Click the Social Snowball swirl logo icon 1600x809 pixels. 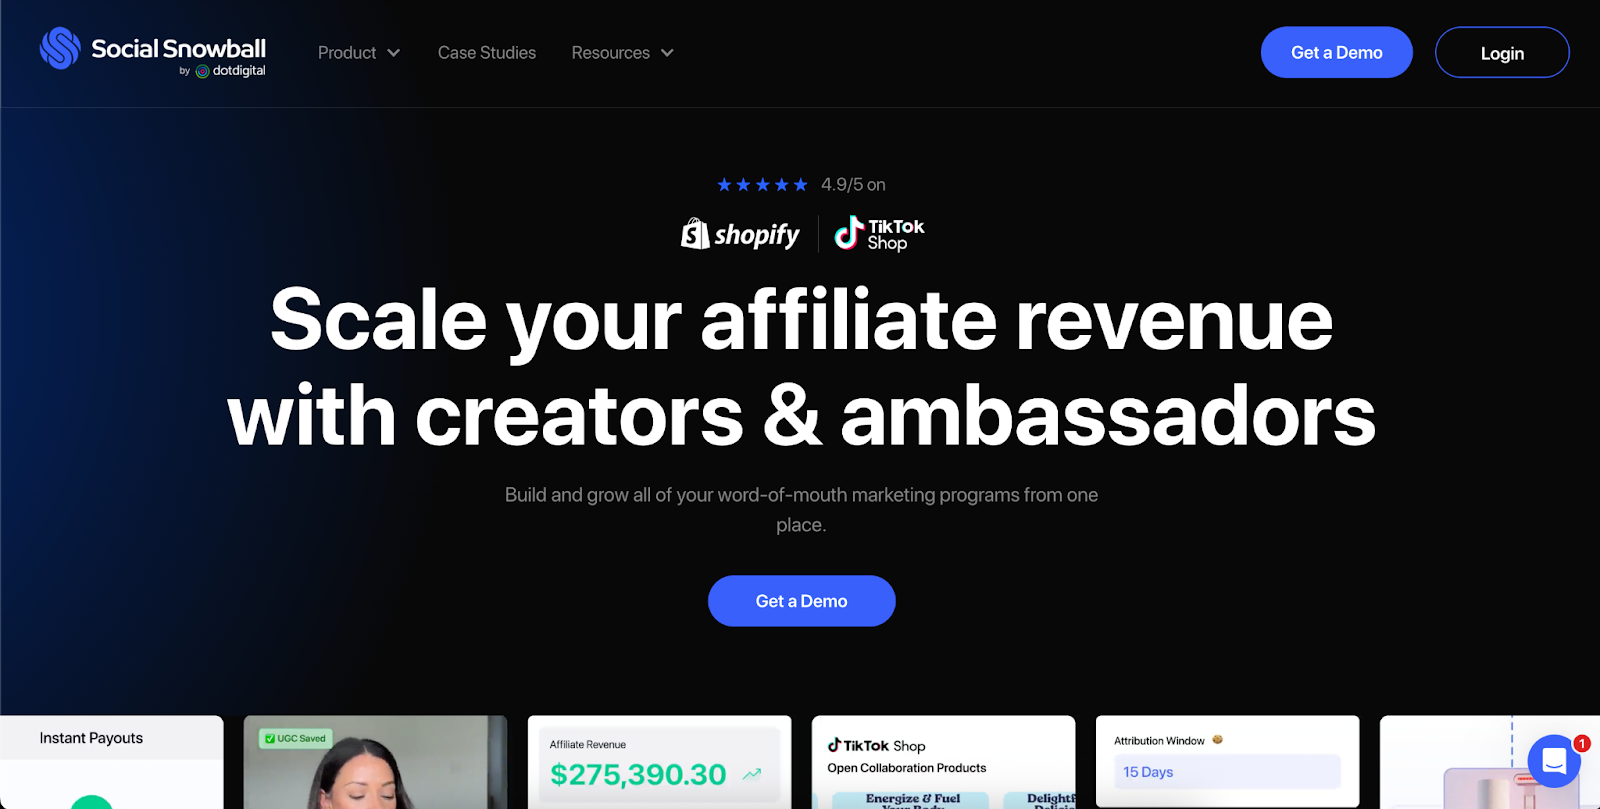(60, 48)
